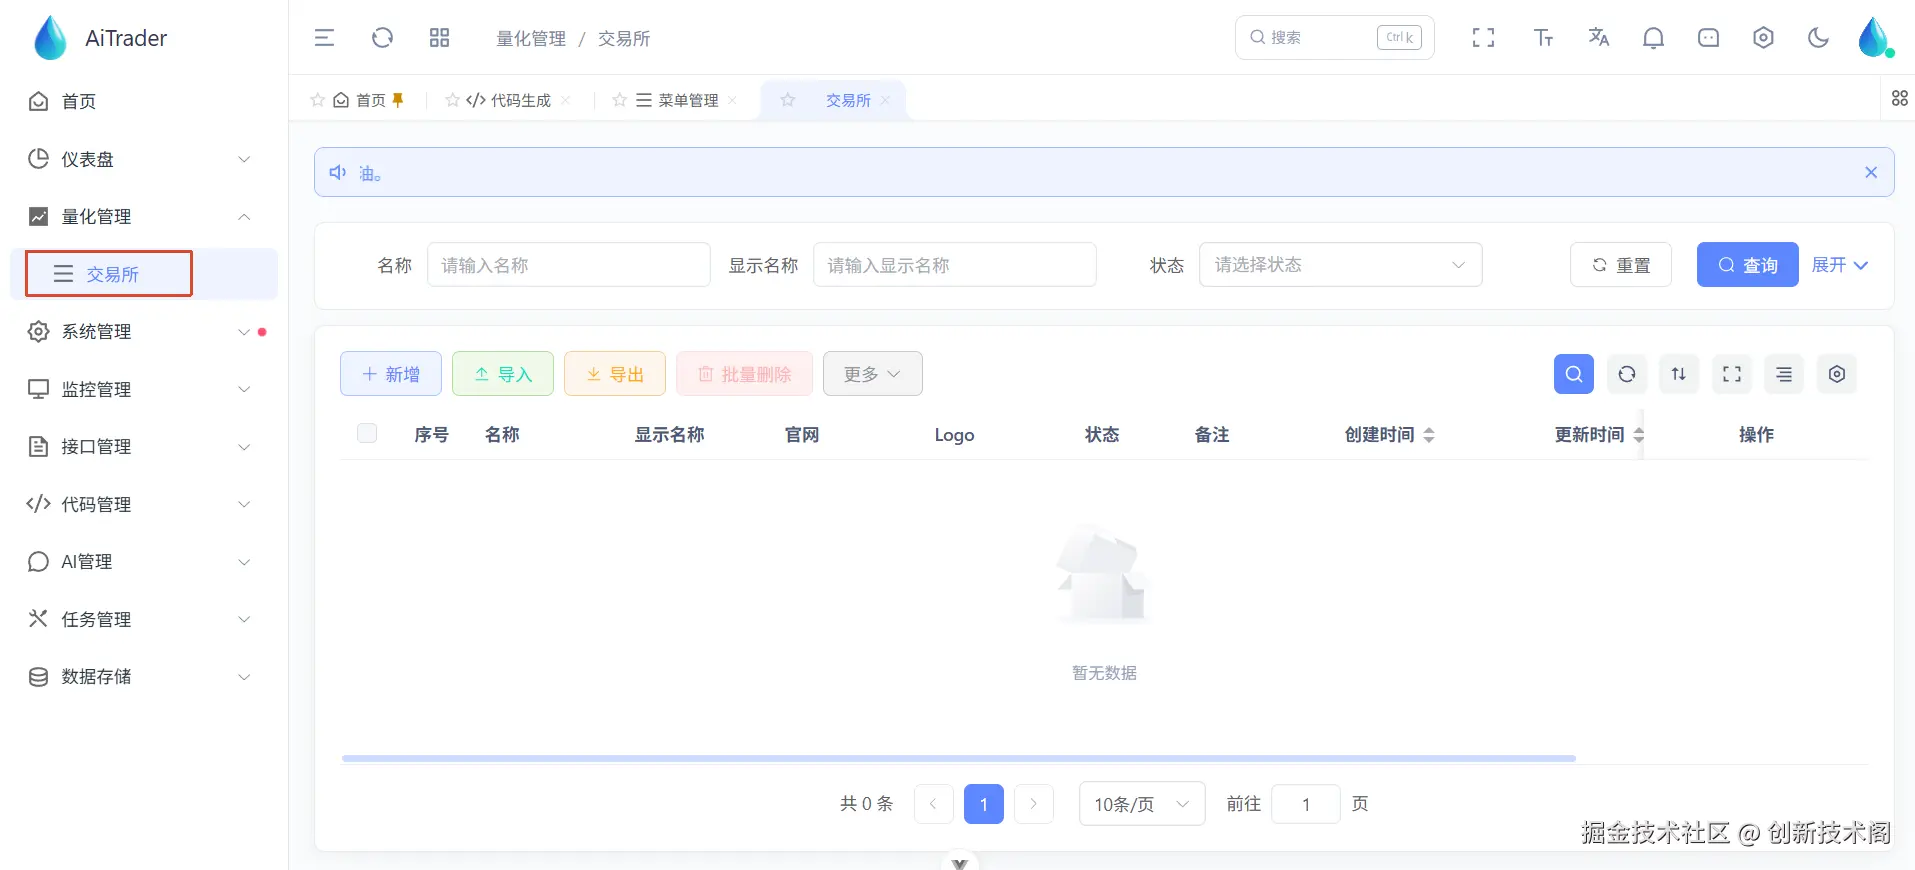Check the select-all checkbox in table header

[x=367, y=433]
